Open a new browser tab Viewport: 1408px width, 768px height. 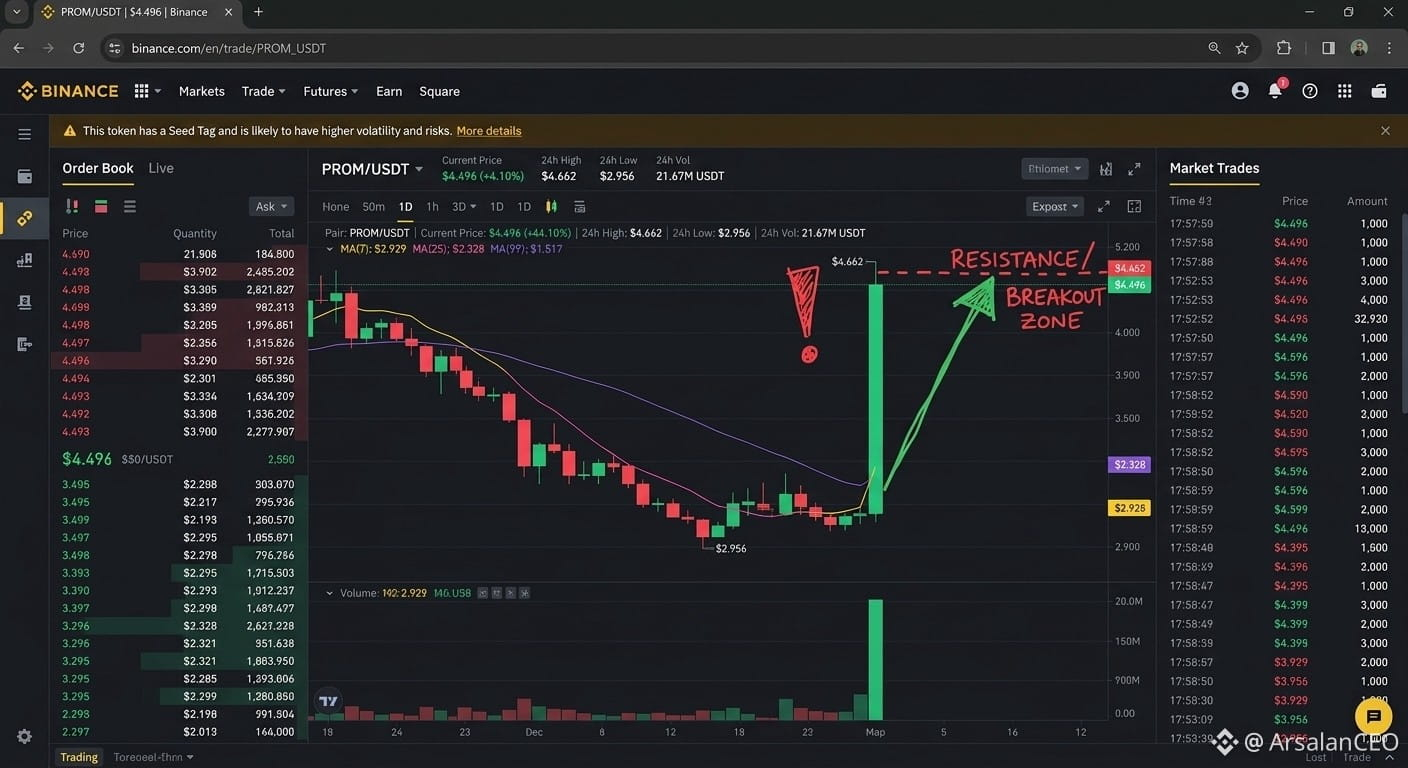coord(258,12)
